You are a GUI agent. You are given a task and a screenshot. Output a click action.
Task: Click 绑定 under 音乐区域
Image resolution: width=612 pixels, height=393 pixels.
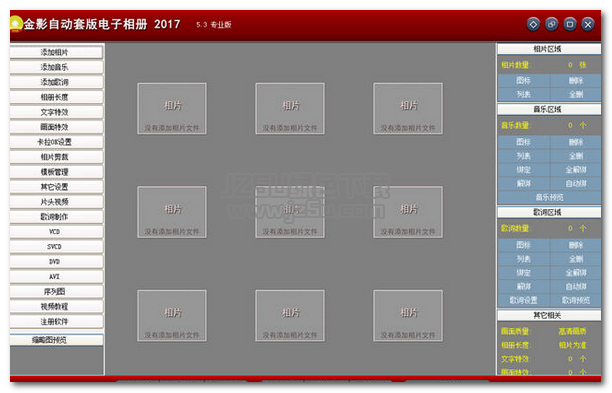(523, 169)
